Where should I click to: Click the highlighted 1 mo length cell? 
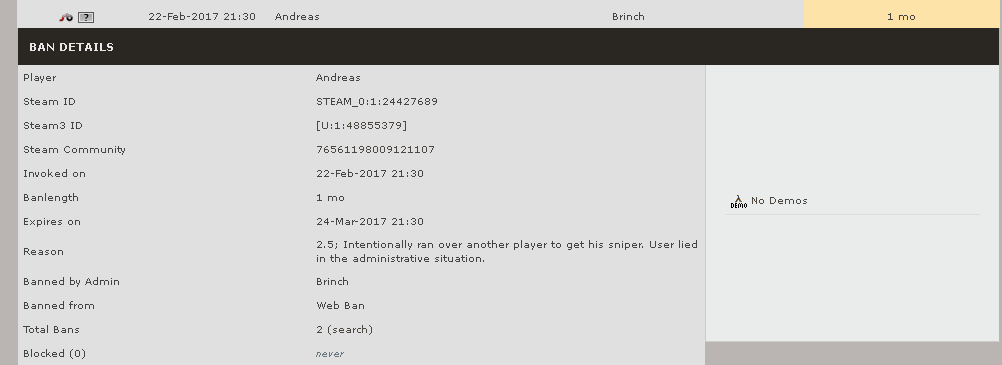point(901,17)
